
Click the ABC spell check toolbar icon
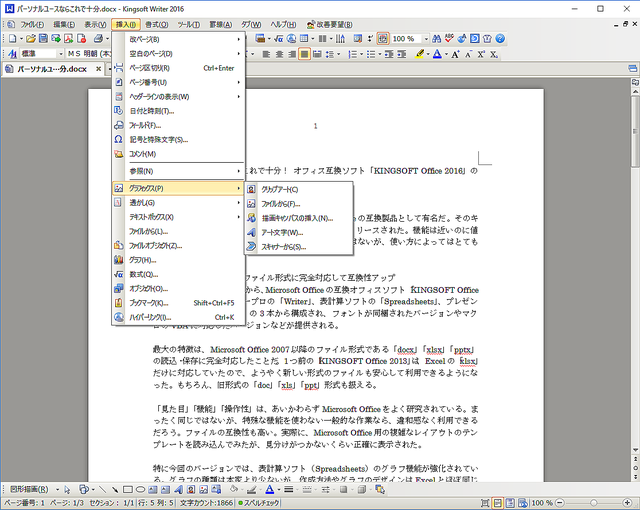449,39
